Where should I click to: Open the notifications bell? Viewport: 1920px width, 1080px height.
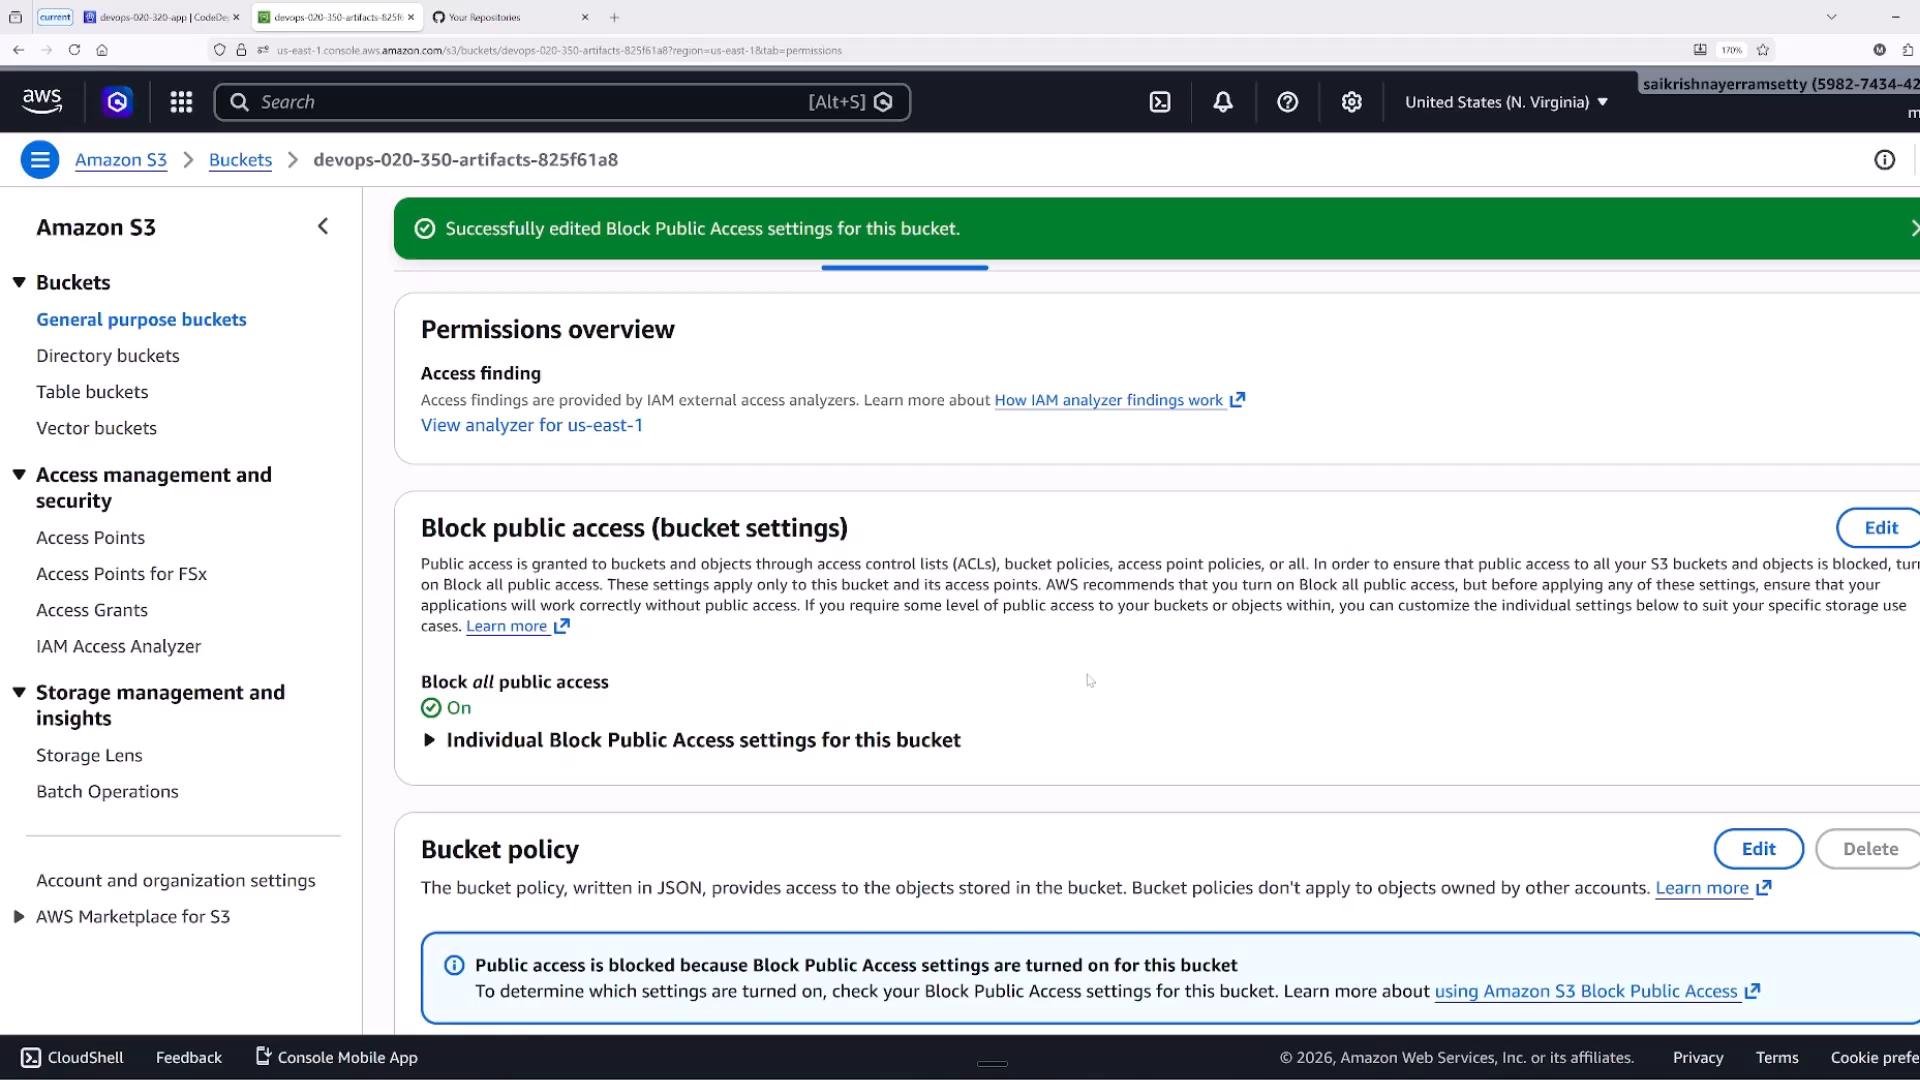(x=1223, y=102)
